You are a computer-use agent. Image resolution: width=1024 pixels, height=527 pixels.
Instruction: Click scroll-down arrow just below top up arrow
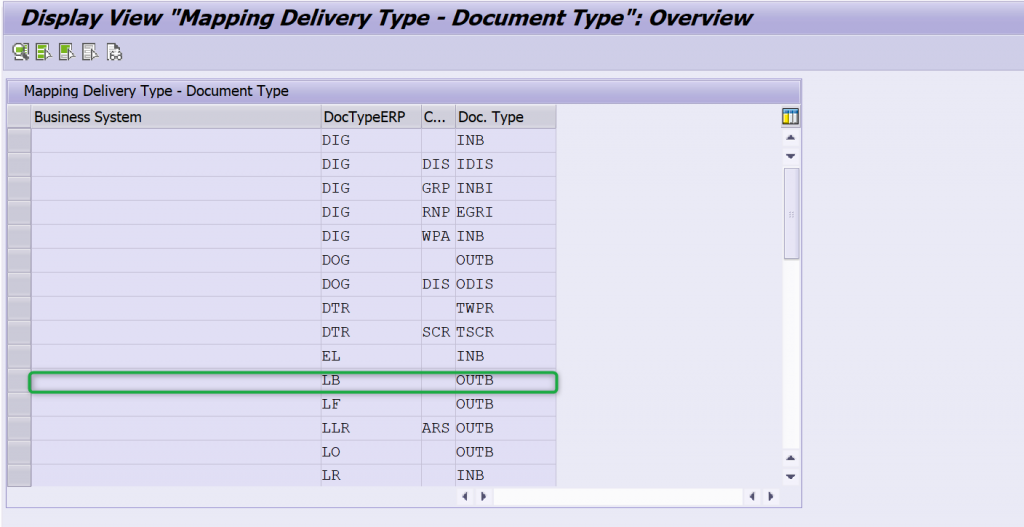click(x=790, y=156)
